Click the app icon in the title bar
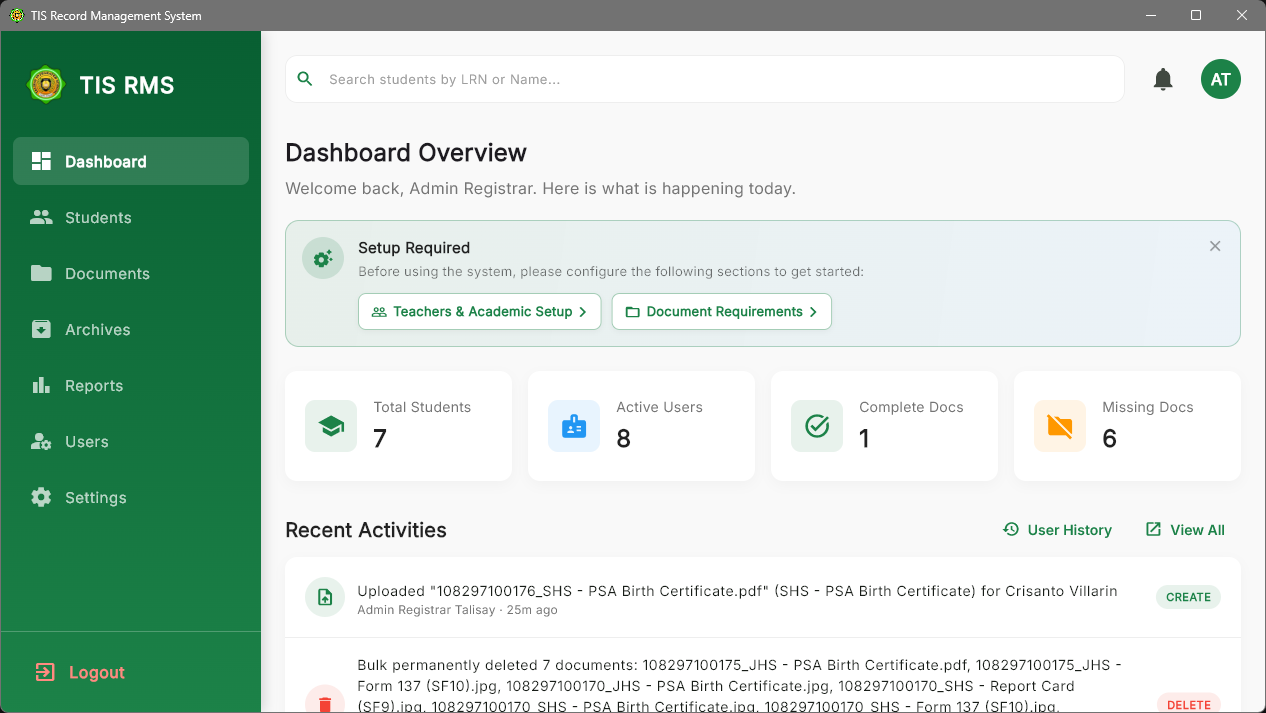 pos(16,16)
